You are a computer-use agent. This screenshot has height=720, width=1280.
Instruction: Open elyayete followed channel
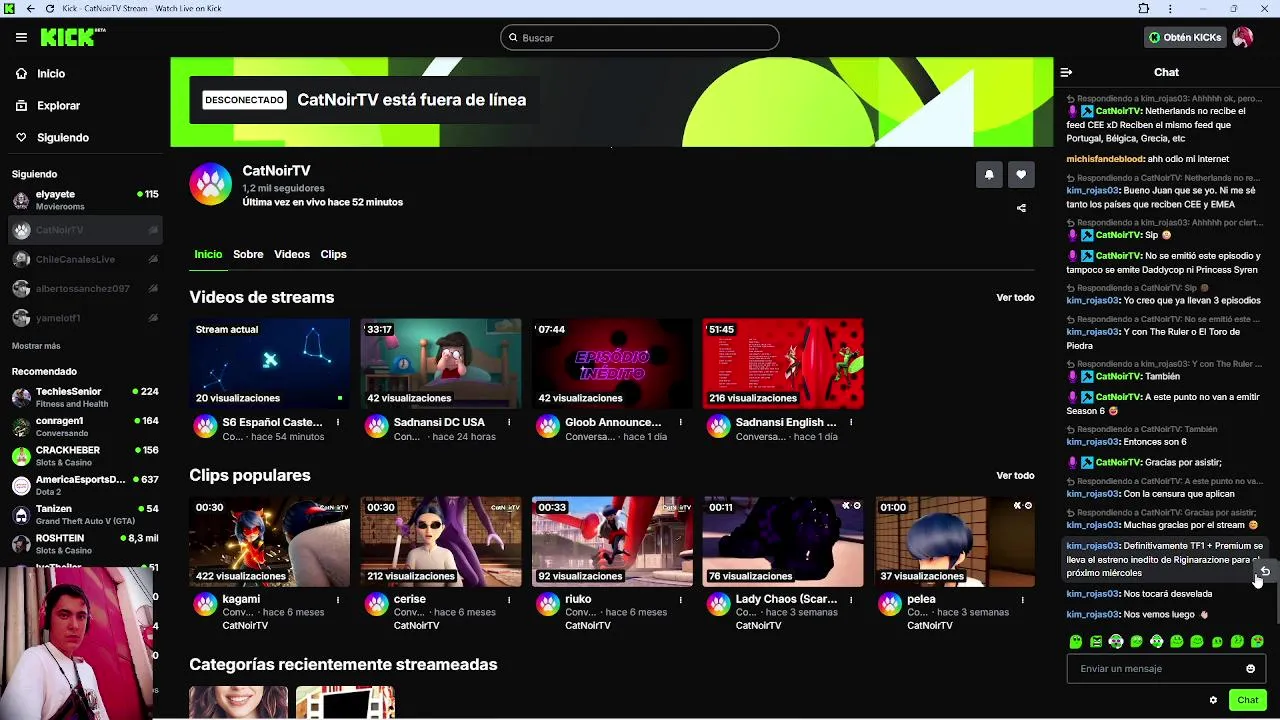tap(85, 200)
